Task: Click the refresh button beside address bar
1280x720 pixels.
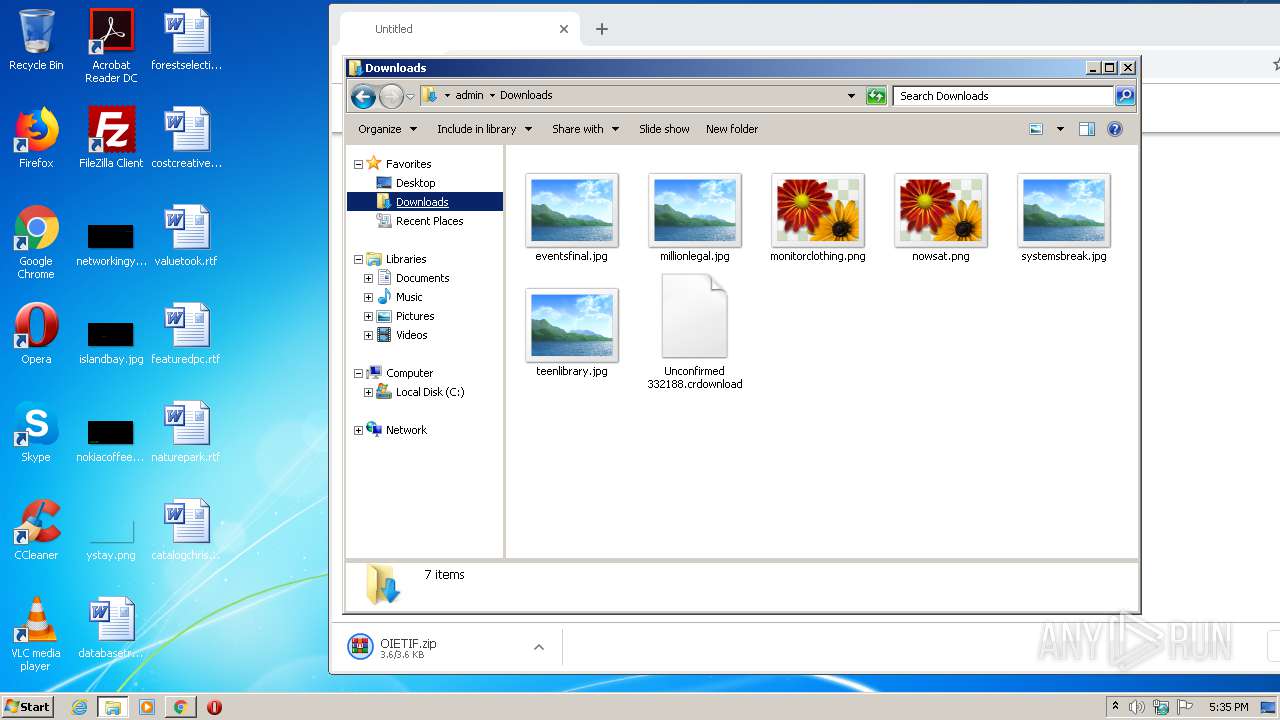Action: (x=876, y=96)
